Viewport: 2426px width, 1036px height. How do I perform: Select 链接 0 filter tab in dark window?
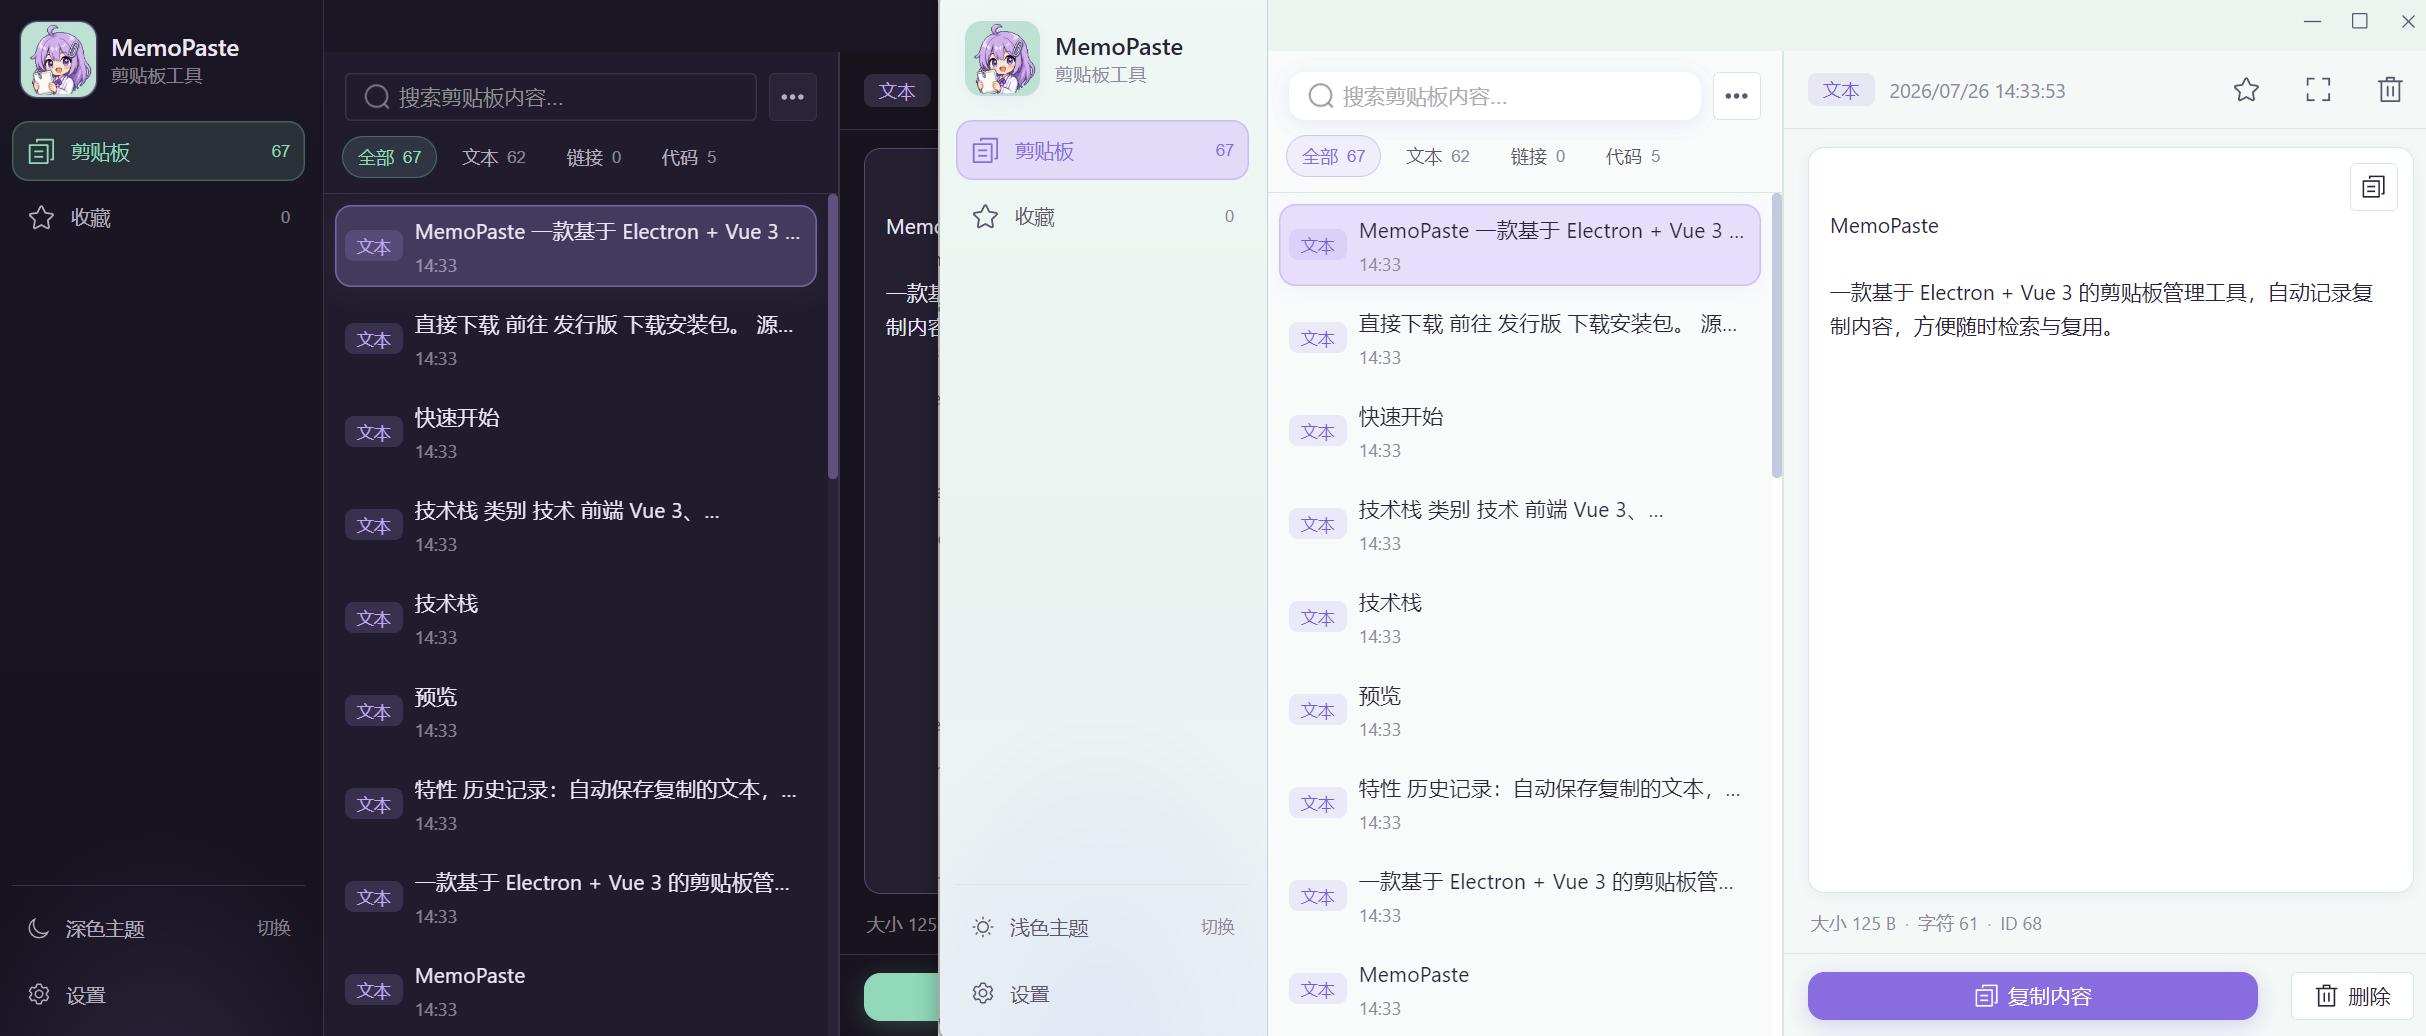click(594, 157)
